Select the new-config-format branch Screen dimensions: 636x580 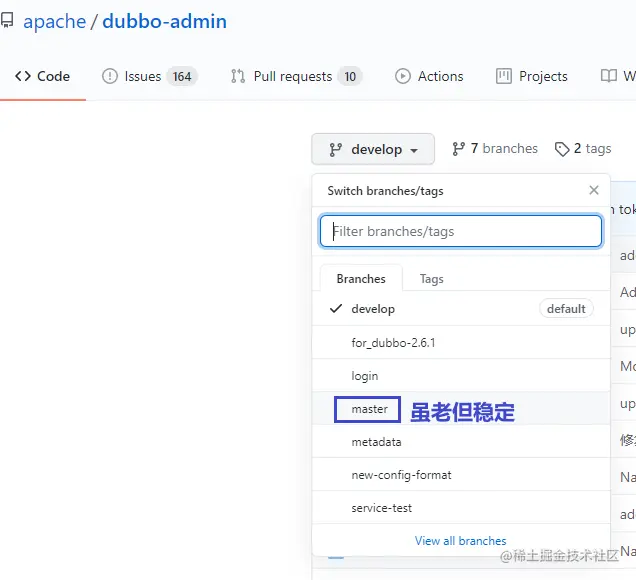[461, 475]
